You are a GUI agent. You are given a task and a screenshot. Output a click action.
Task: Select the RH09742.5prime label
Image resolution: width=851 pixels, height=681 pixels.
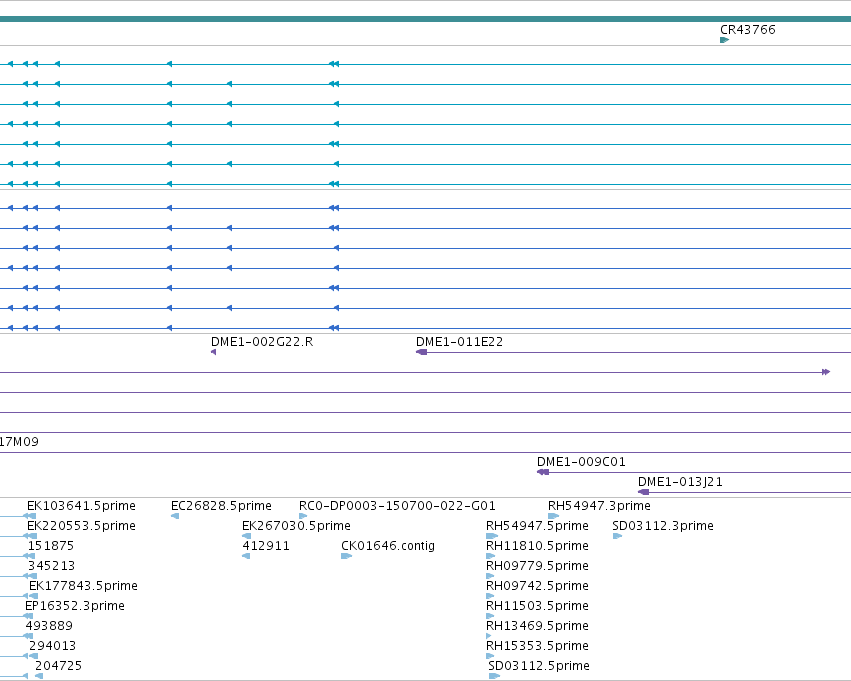tap(537, 586)
